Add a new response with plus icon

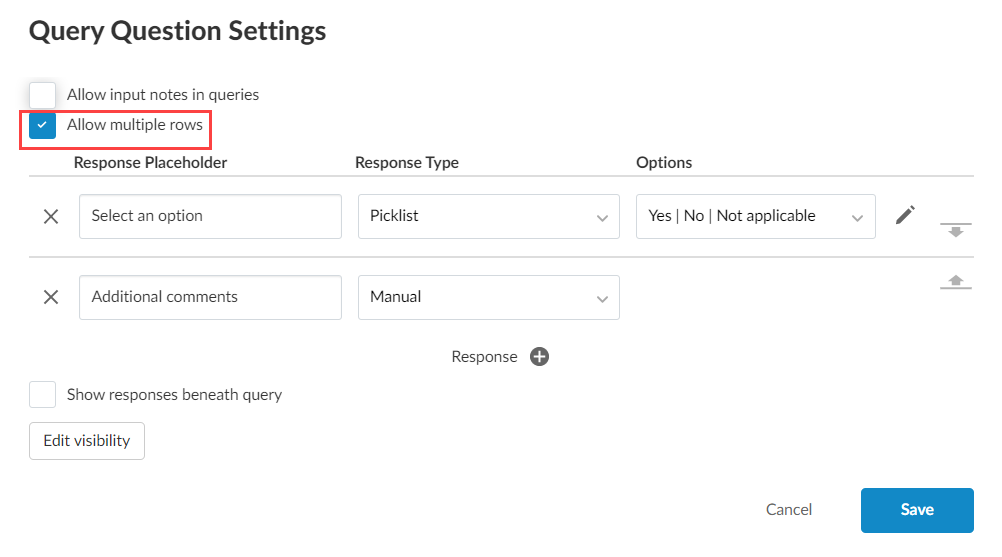pos(539,357)
